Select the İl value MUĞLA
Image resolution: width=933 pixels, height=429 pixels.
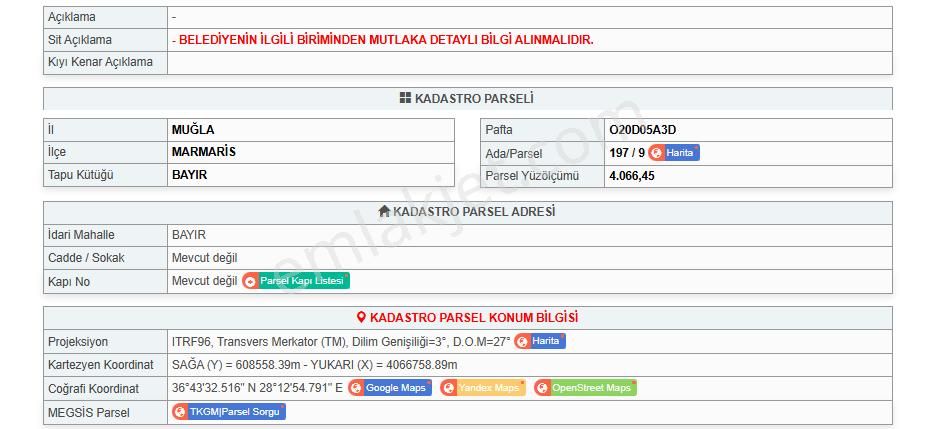tap(193, 130)
